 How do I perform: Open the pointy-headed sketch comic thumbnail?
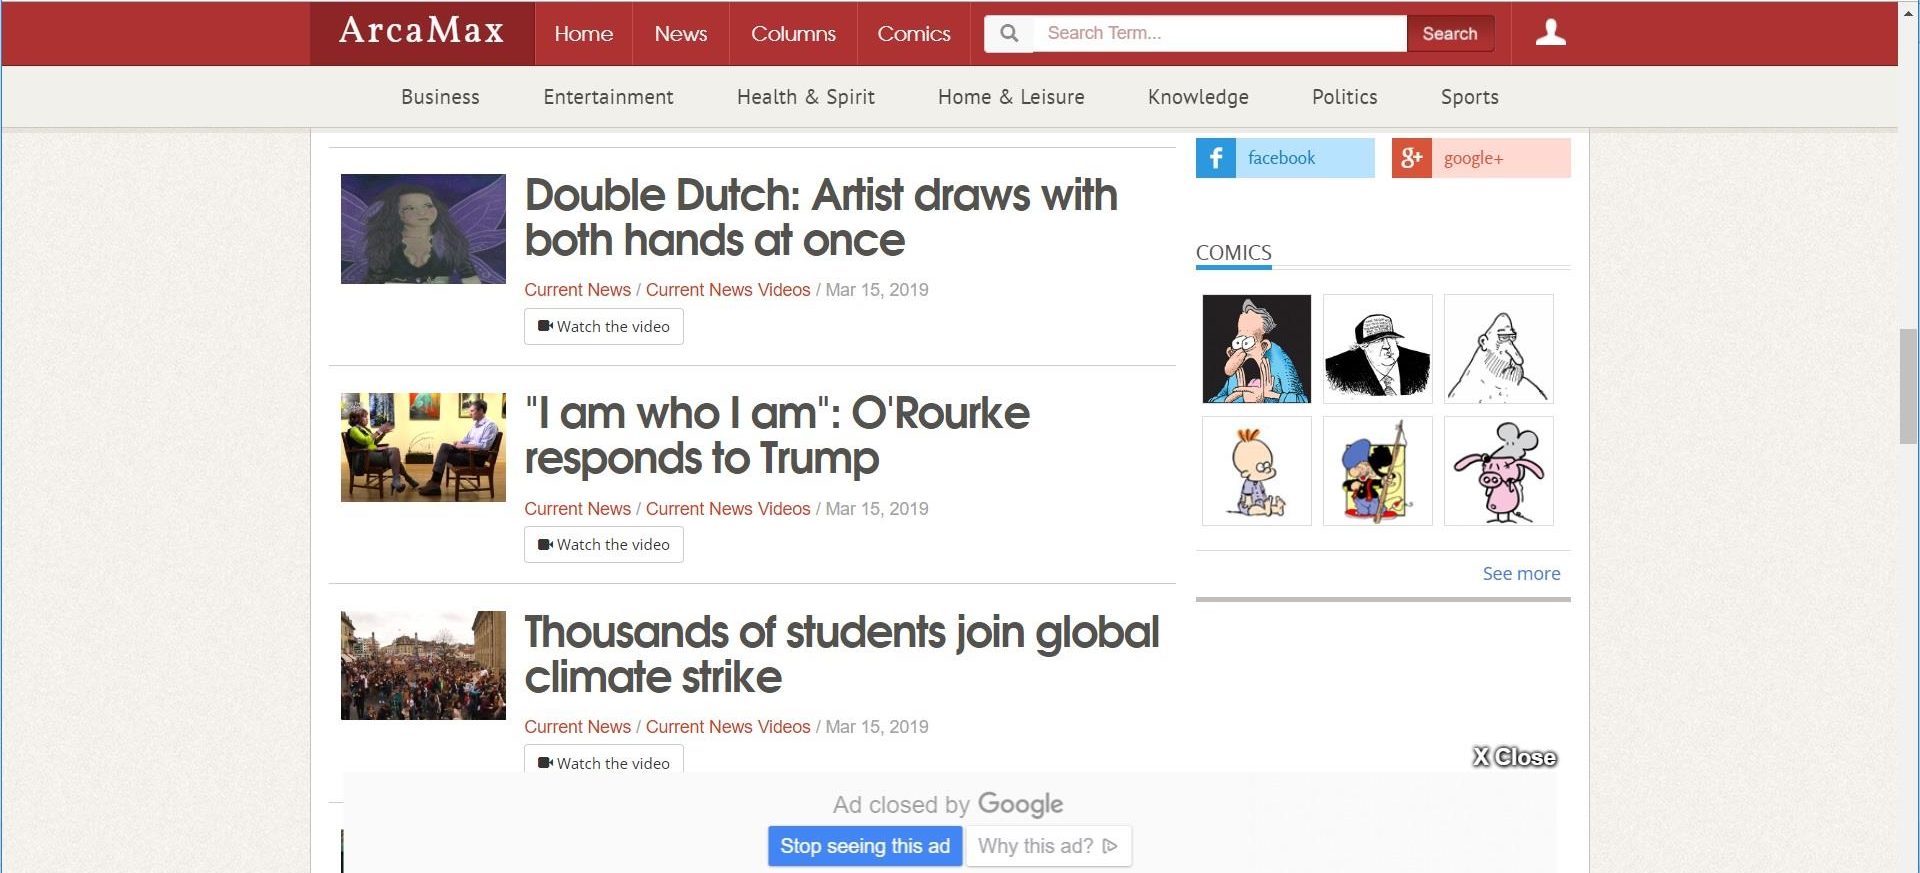(x=1499, y=349)
